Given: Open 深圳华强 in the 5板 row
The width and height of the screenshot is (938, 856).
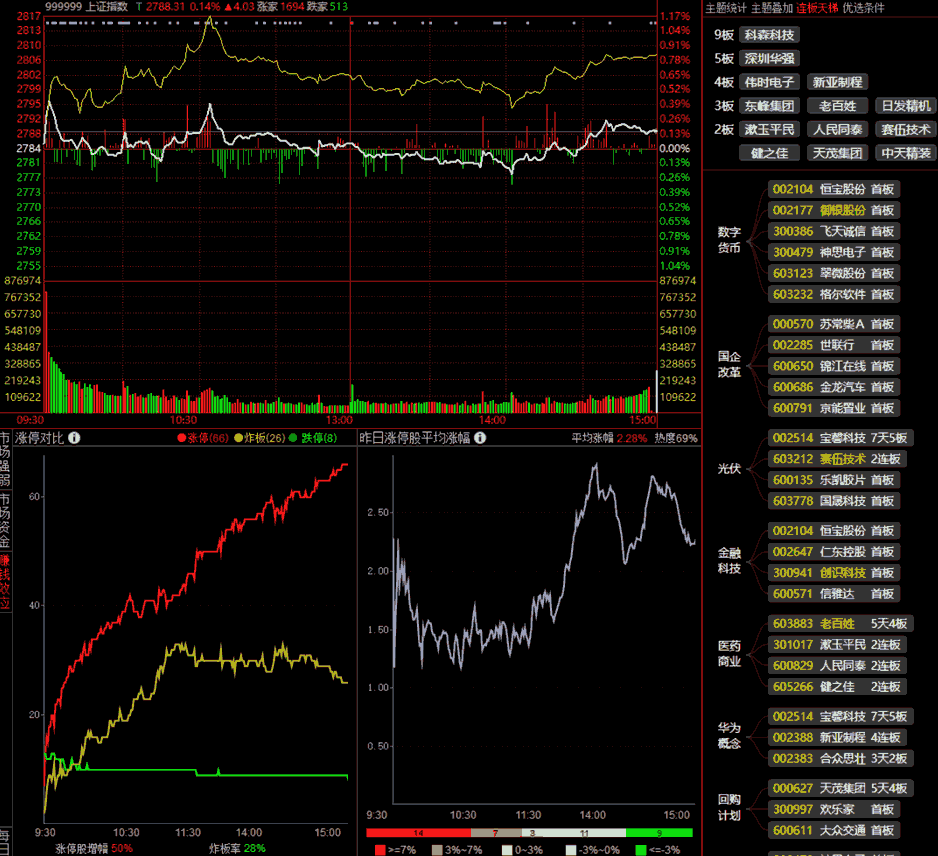Looking at the screenshot, I should [769, 59].
